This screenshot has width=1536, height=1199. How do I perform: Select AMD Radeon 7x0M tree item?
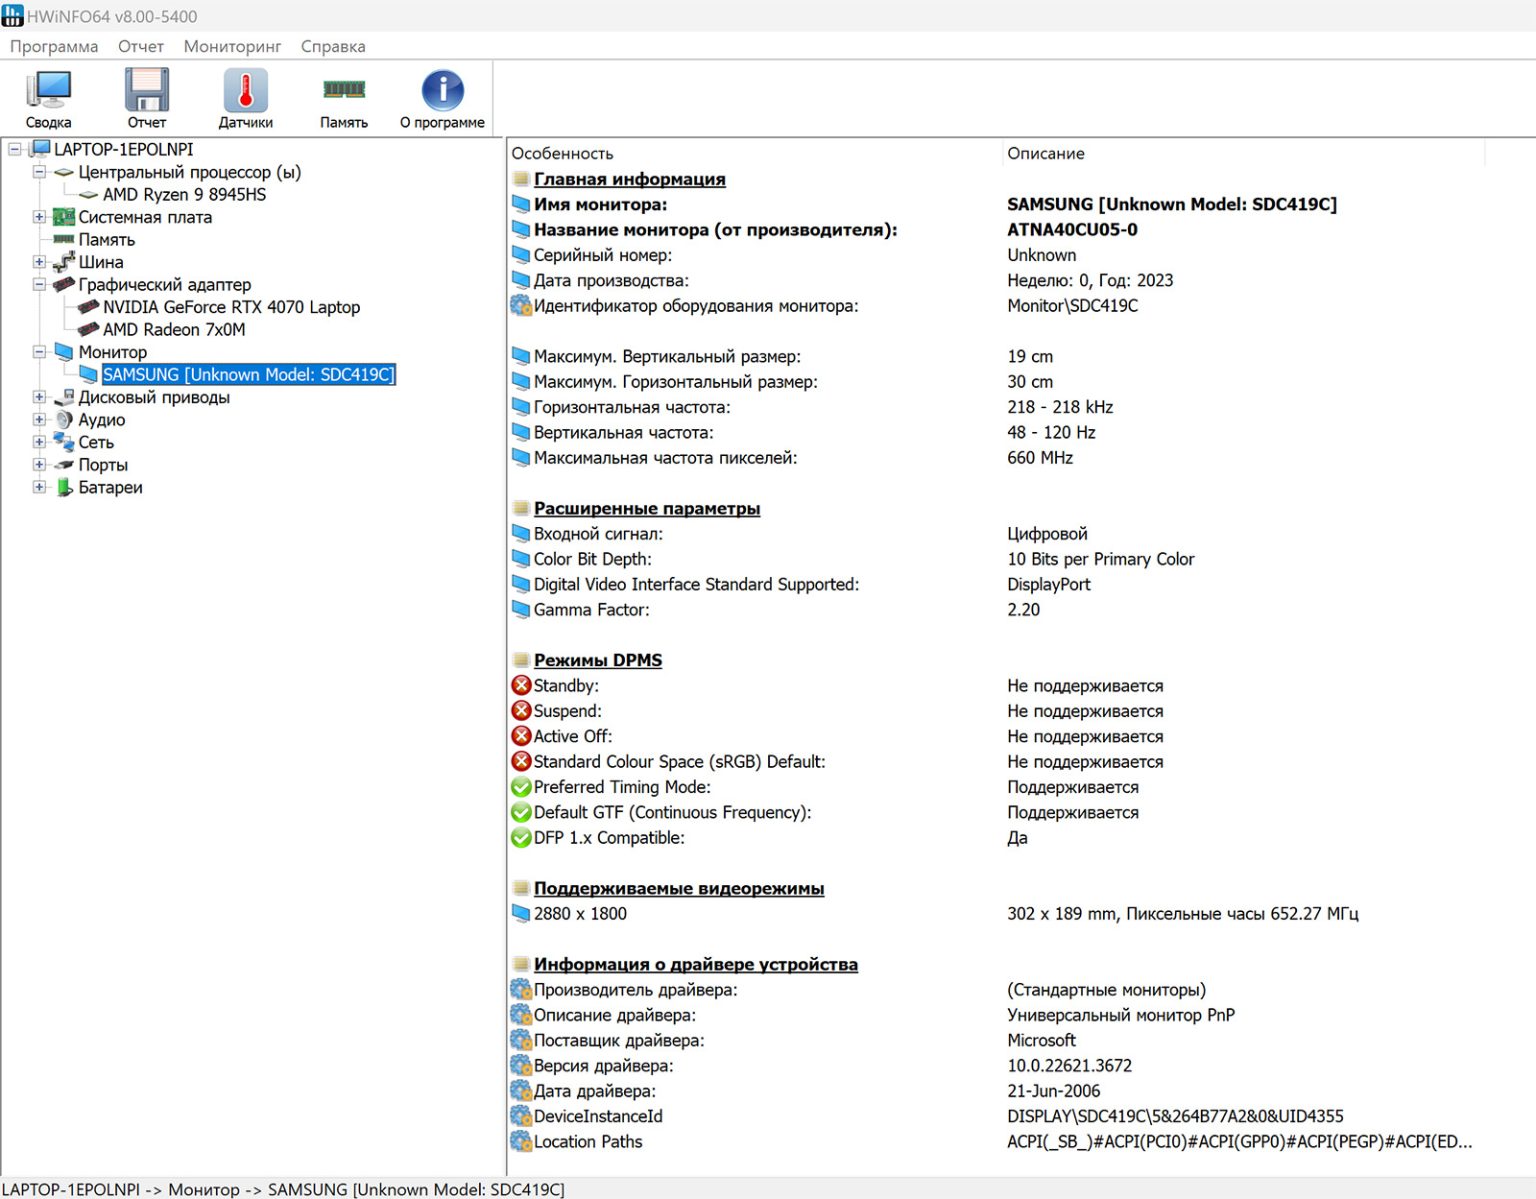[174, 330]
